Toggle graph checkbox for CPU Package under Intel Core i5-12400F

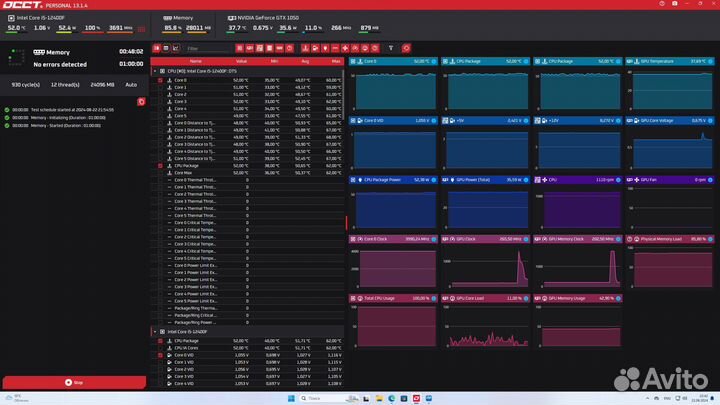tap(160, 341)
